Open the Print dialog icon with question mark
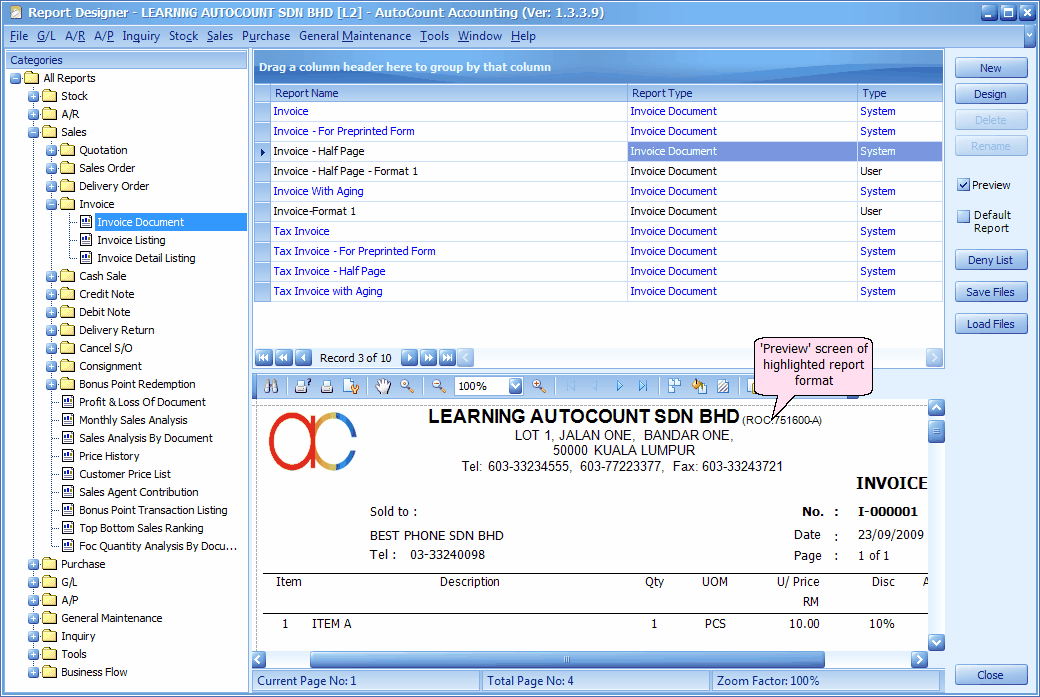1040x697 pixels. (x=302, y=386)
